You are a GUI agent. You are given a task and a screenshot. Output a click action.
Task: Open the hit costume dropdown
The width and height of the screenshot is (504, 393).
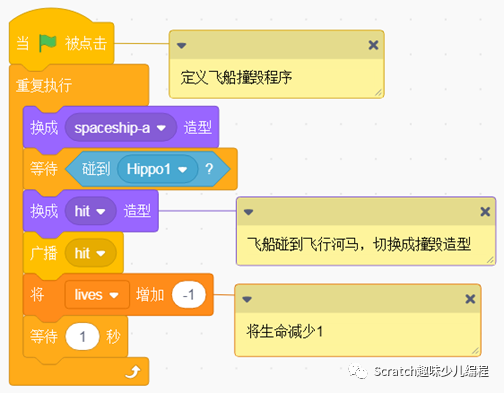(90, 211)
